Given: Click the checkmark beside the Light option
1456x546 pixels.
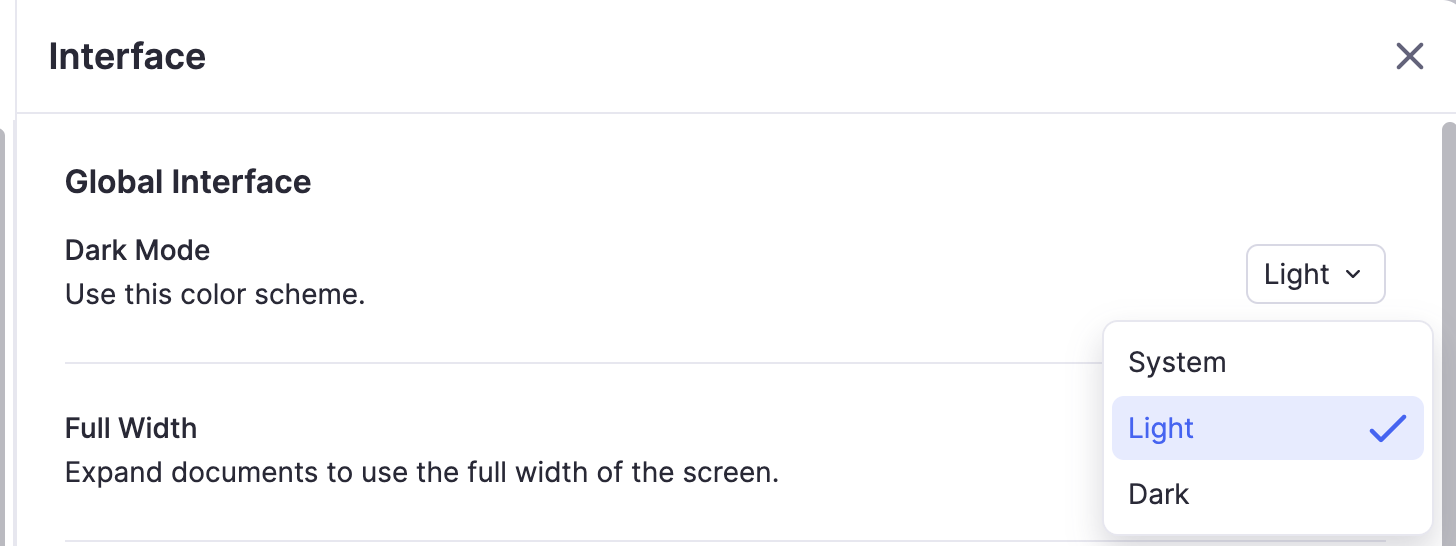Looking at the screenshot, I should (x=1388, y=428).
